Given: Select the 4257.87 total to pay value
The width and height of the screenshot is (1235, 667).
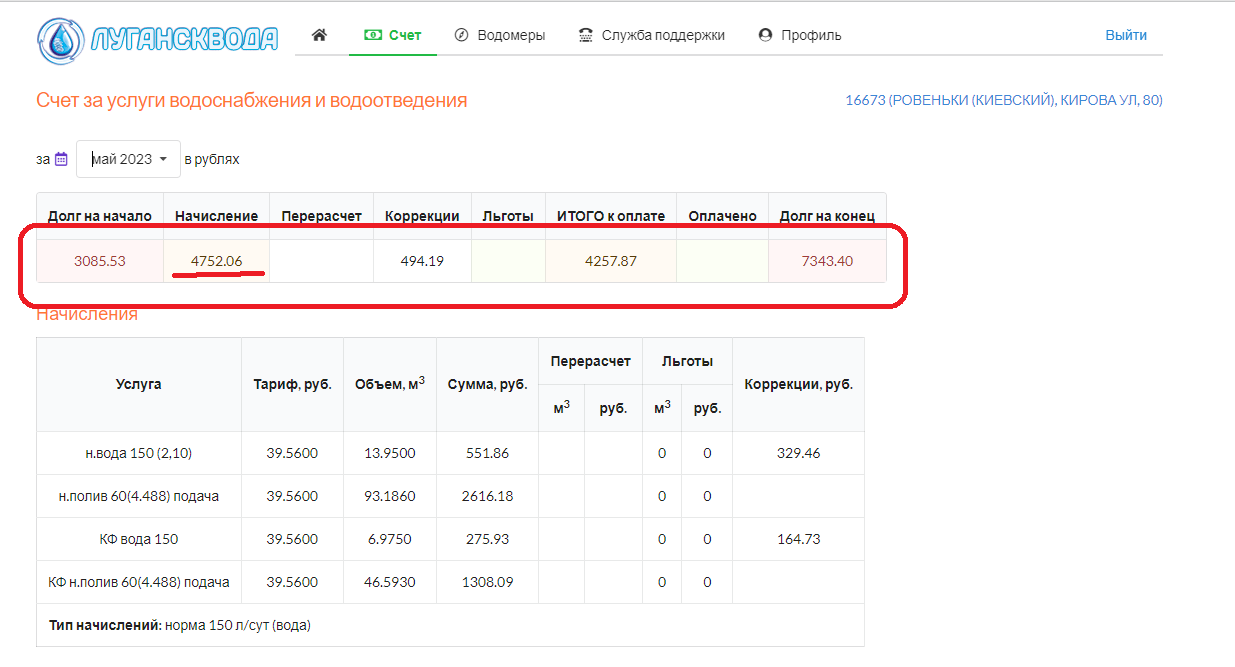Looking at the screenshot, I should tap(611, 261).
